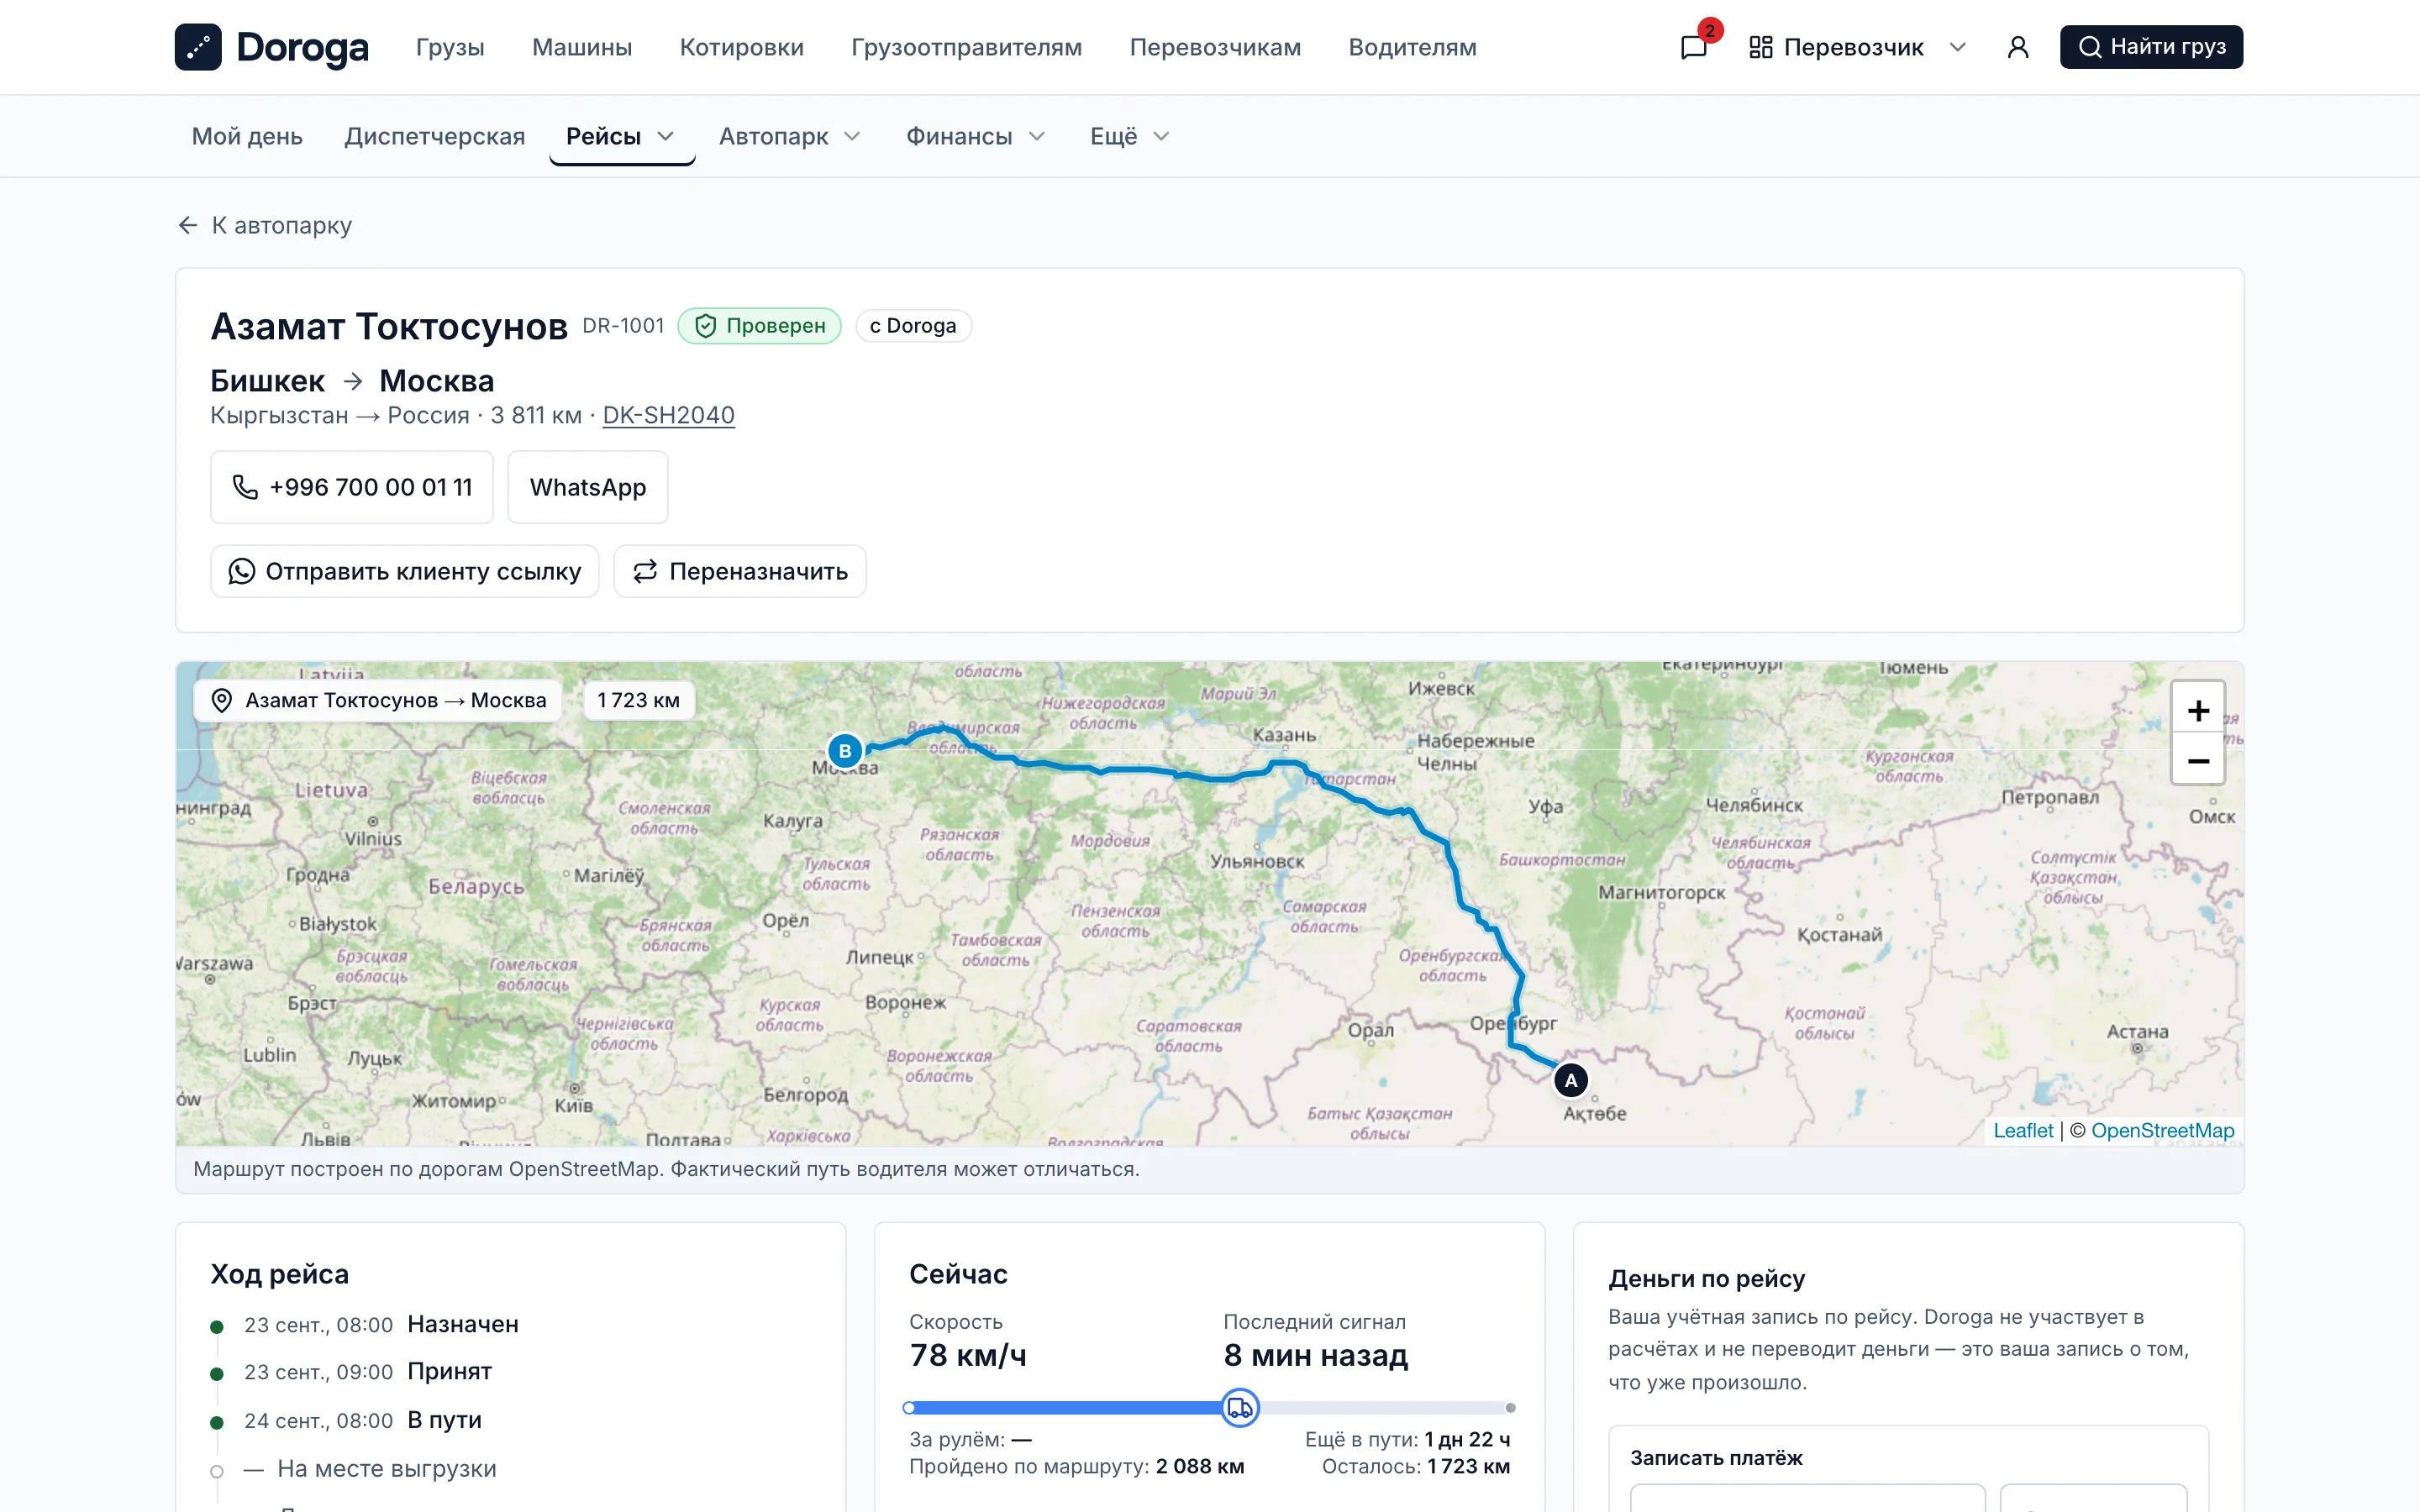Open the messages chat icon
Image resolution: width=2420 pixels, height=1512 pixels.
(1694, 47)
